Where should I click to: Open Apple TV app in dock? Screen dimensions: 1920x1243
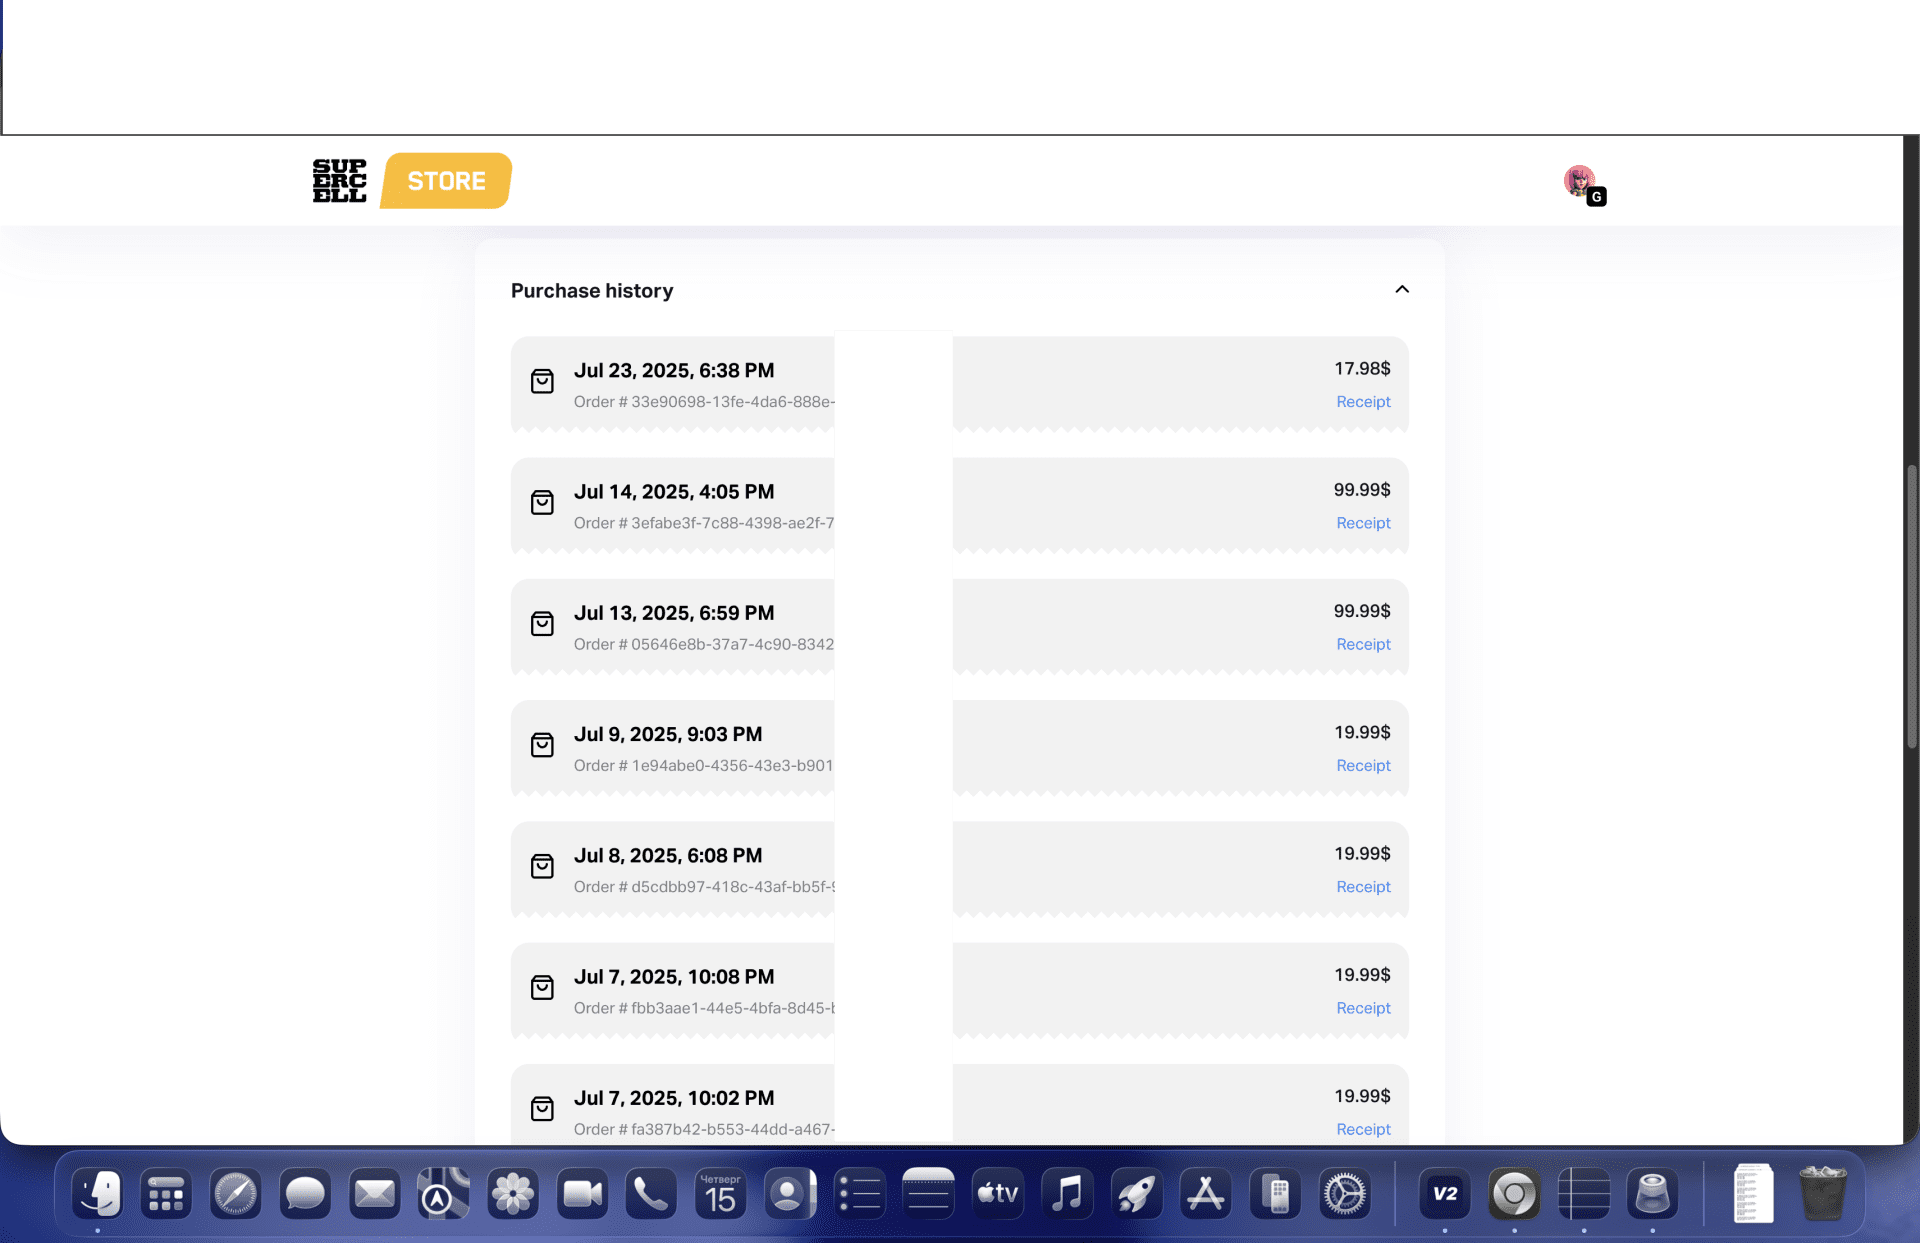pyautogui.click(x=998, y=1194)
